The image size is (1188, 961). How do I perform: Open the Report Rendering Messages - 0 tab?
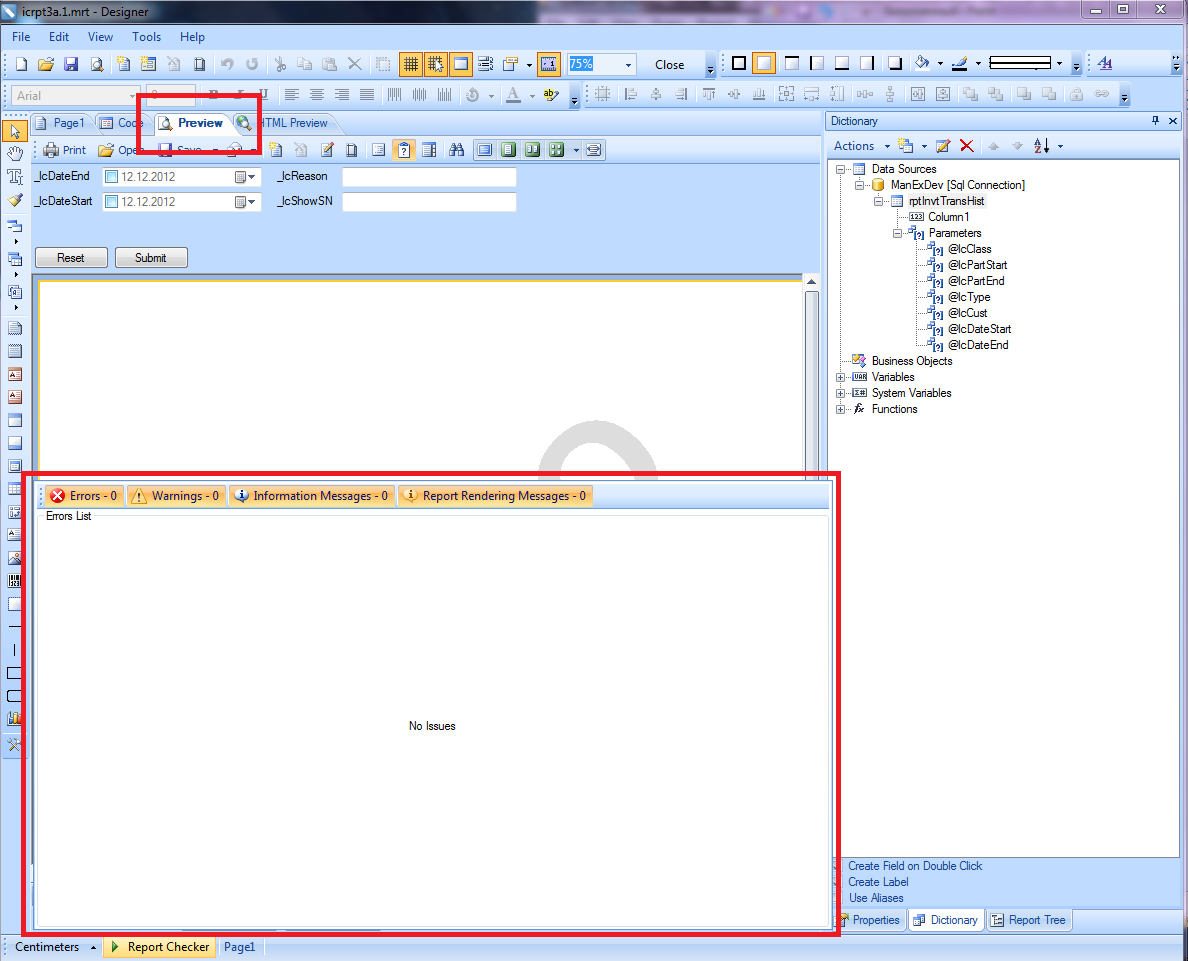[496, 496]
